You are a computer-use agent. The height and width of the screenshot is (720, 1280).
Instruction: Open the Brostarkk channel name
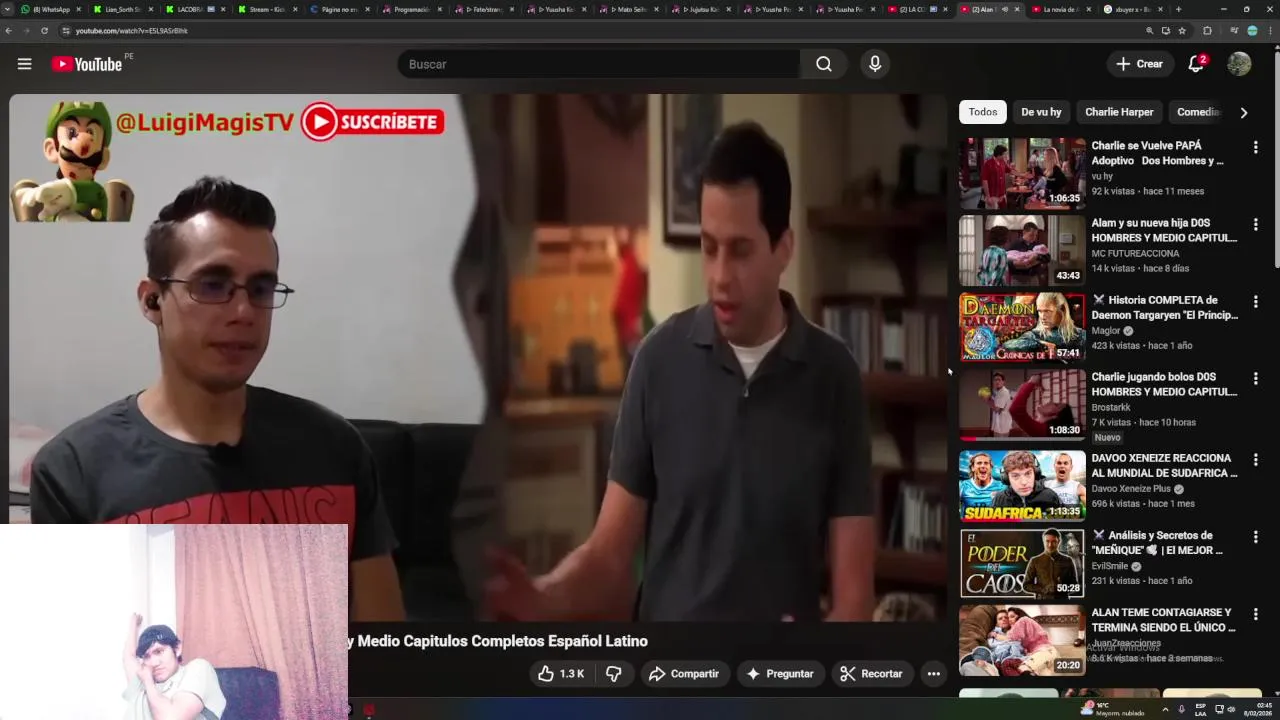tap(1111, 407)
